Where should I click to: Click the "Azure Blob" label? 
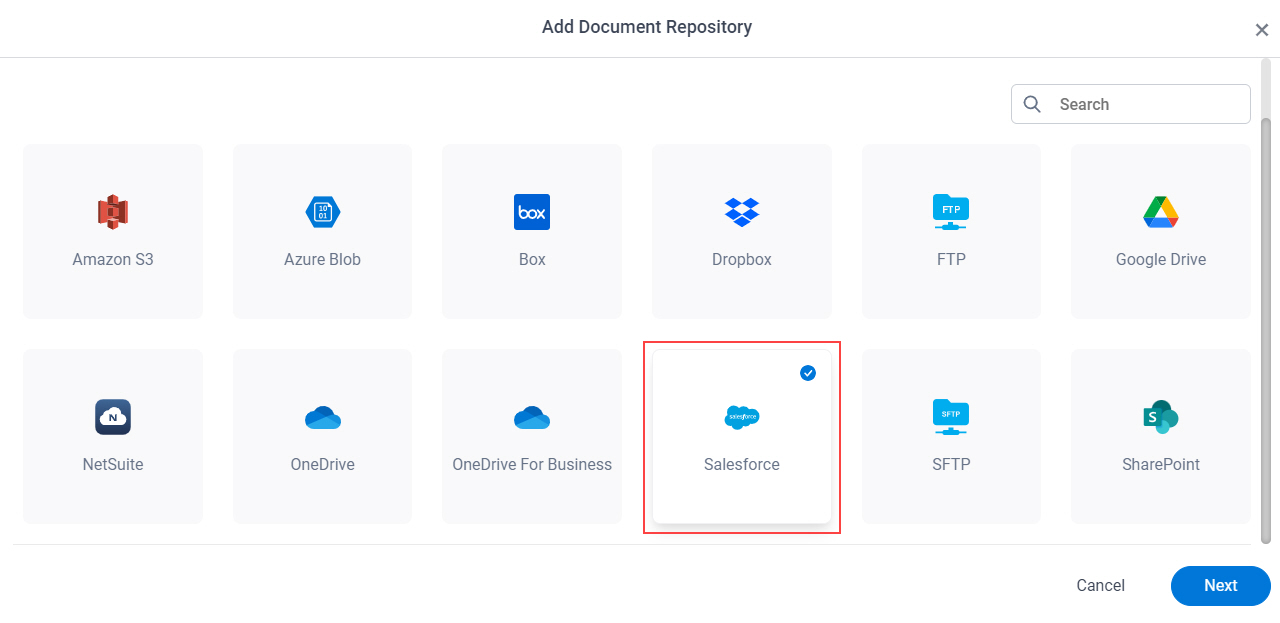pyautogui.click(x=323, y=259)
